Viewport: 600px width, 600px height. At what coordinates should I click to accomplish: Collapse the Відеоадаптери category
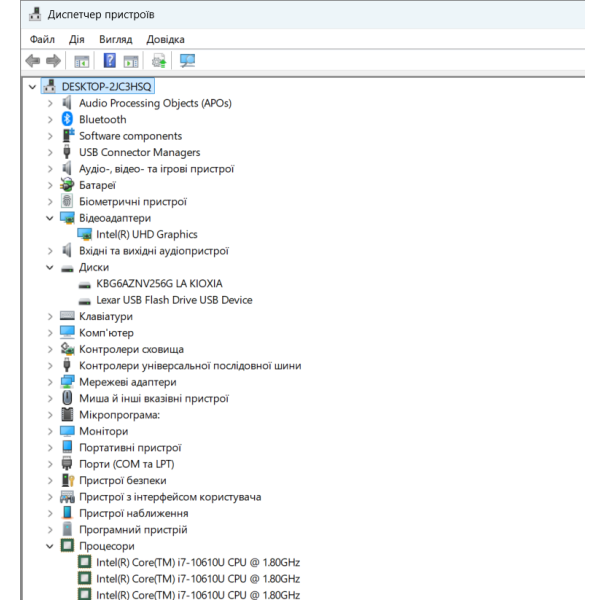(50, 218)
